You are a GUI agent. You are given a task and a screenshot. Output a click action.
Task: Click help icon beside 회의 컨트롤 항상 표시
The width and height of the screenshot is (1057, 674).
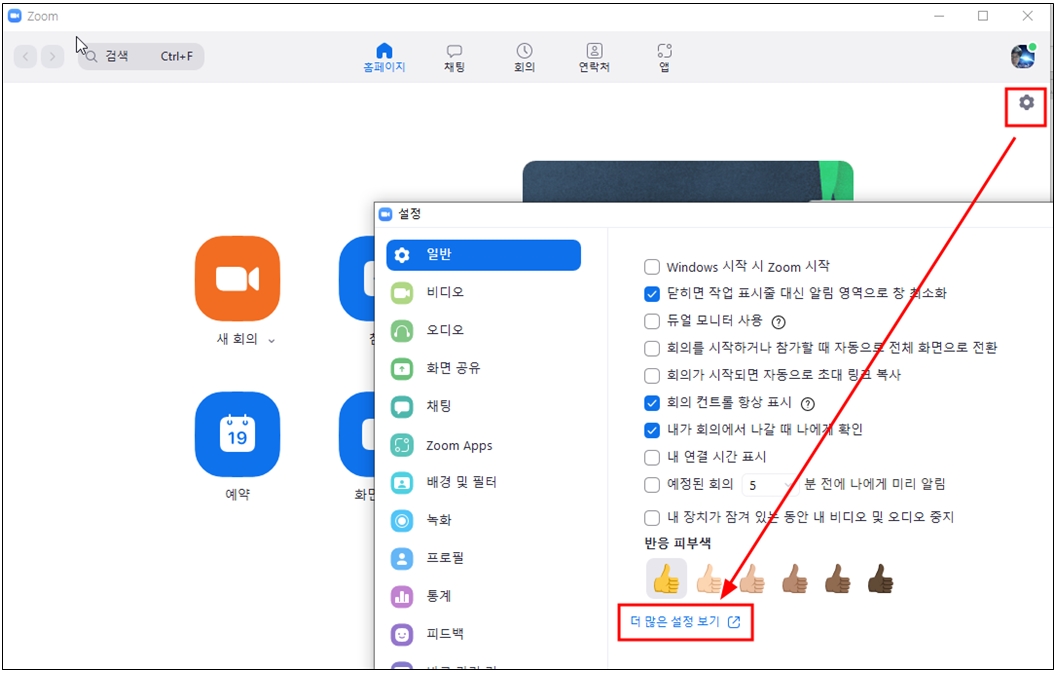[808, 404]
